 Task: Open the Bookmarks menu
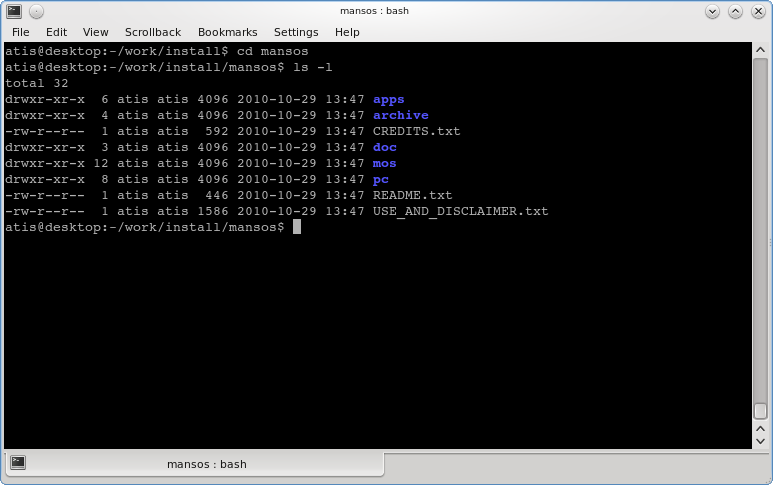pyautogui.click(x=227, y=32)
